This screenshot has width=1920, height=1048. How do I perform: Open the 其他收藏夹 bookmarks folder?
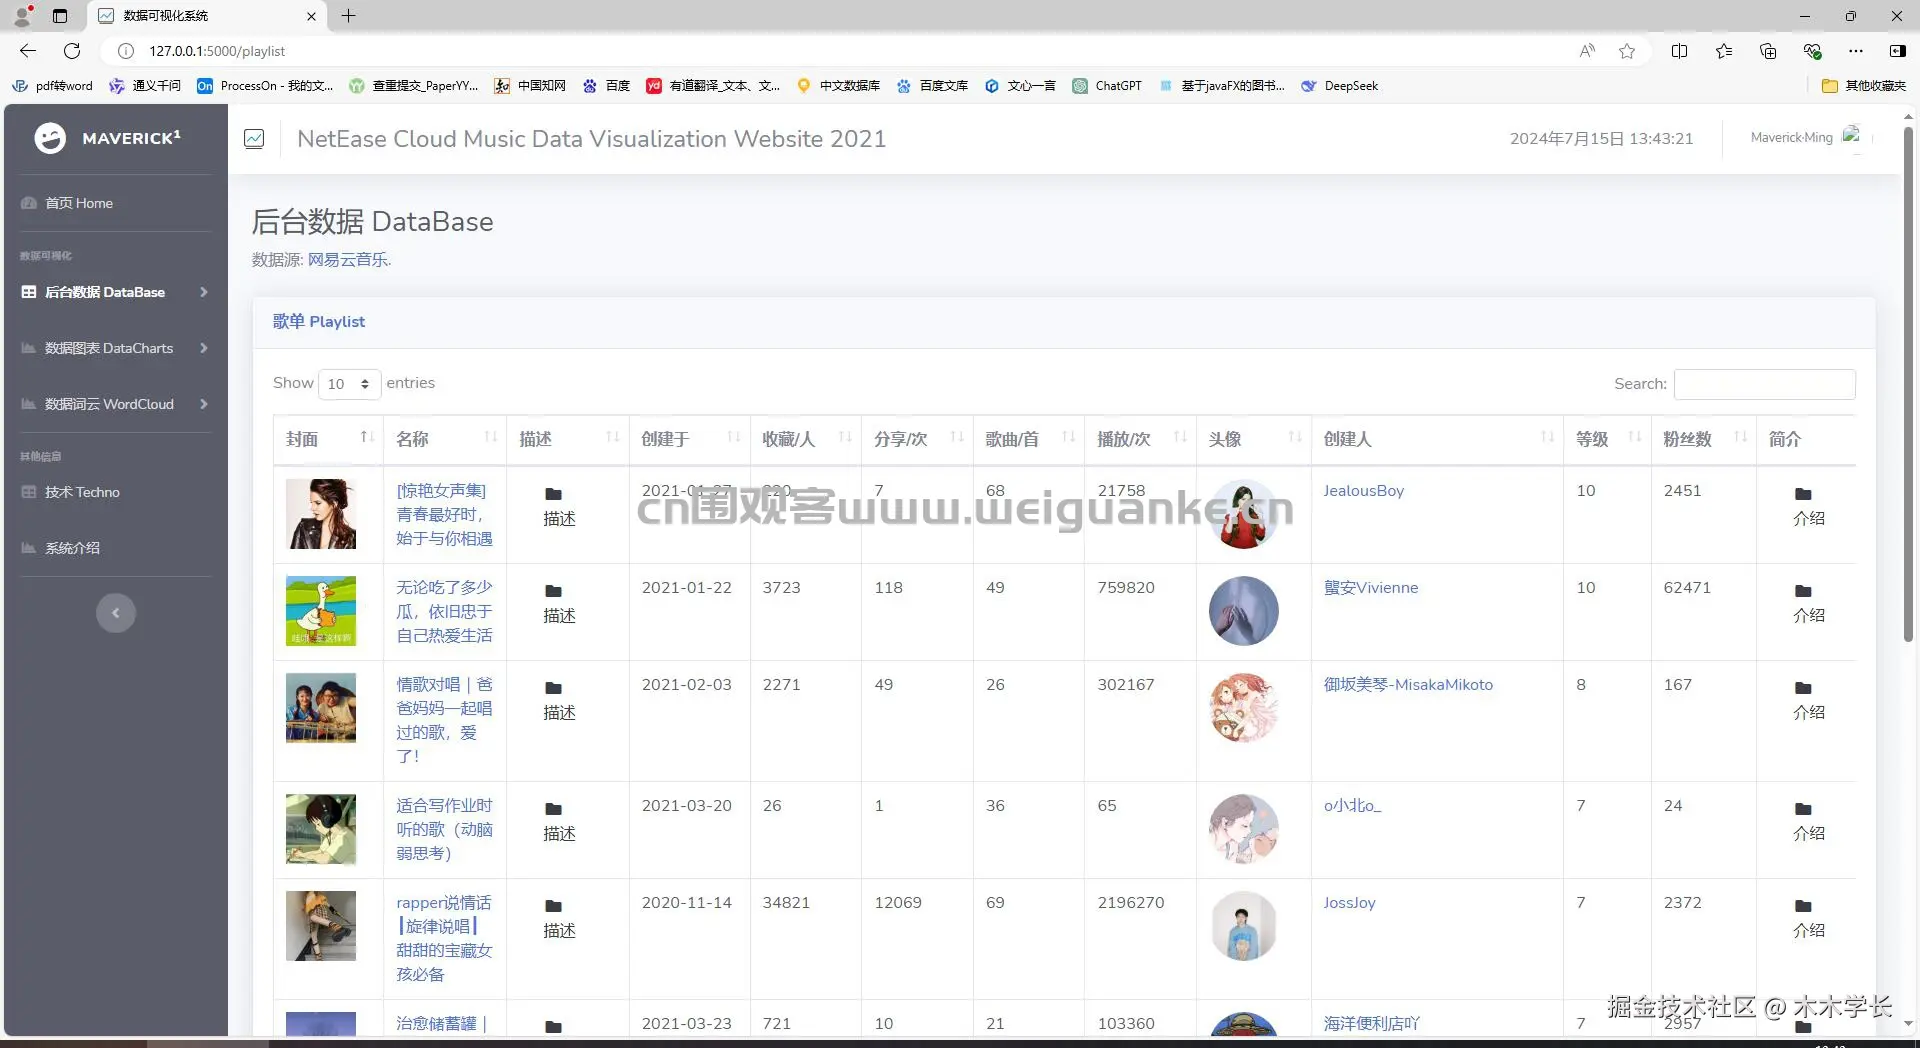click(x=1864, y=86)
